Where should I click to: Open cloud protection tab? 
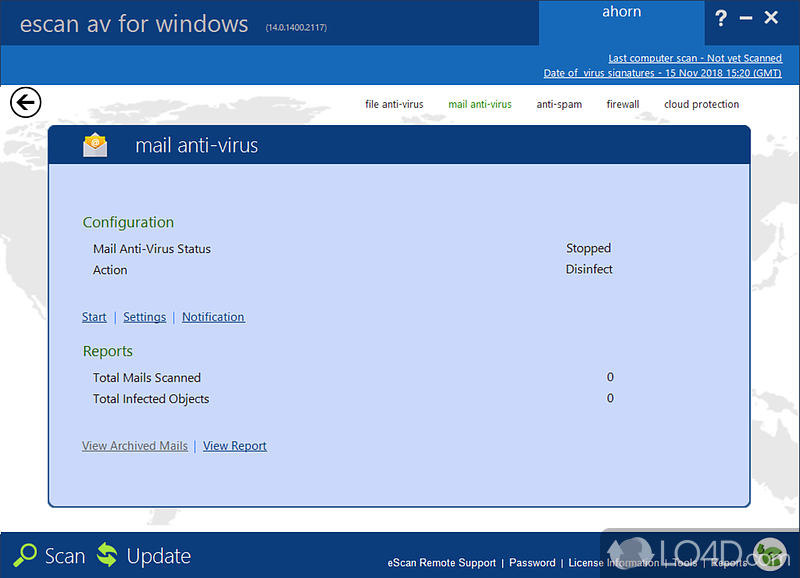click(x=701, y=104)
